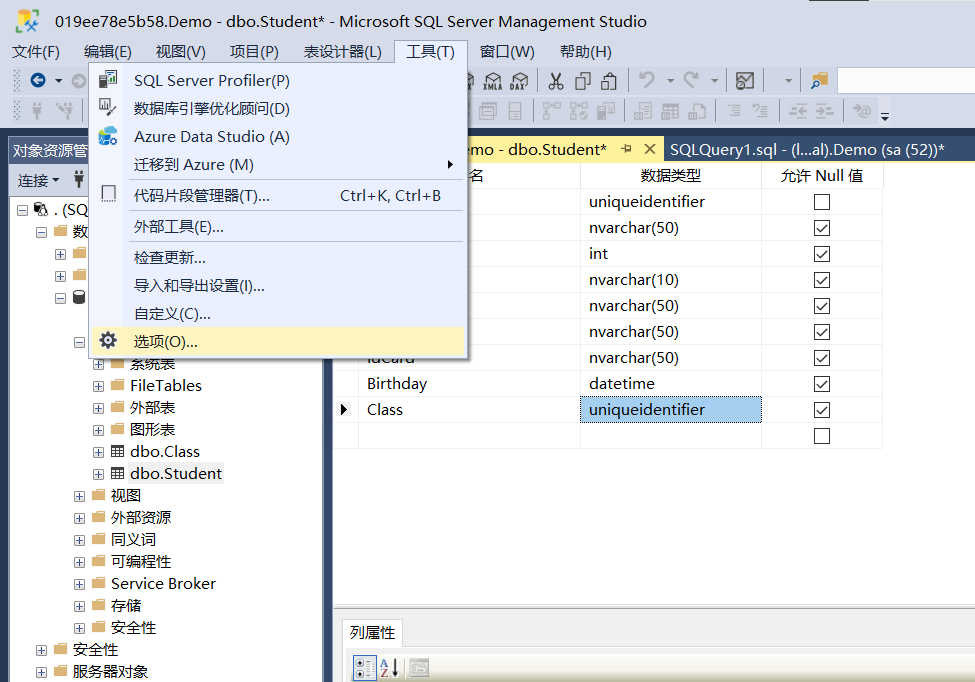
Task: Click the Cut scissors icon
Action: pyautogui.click(x=555, y=81)
